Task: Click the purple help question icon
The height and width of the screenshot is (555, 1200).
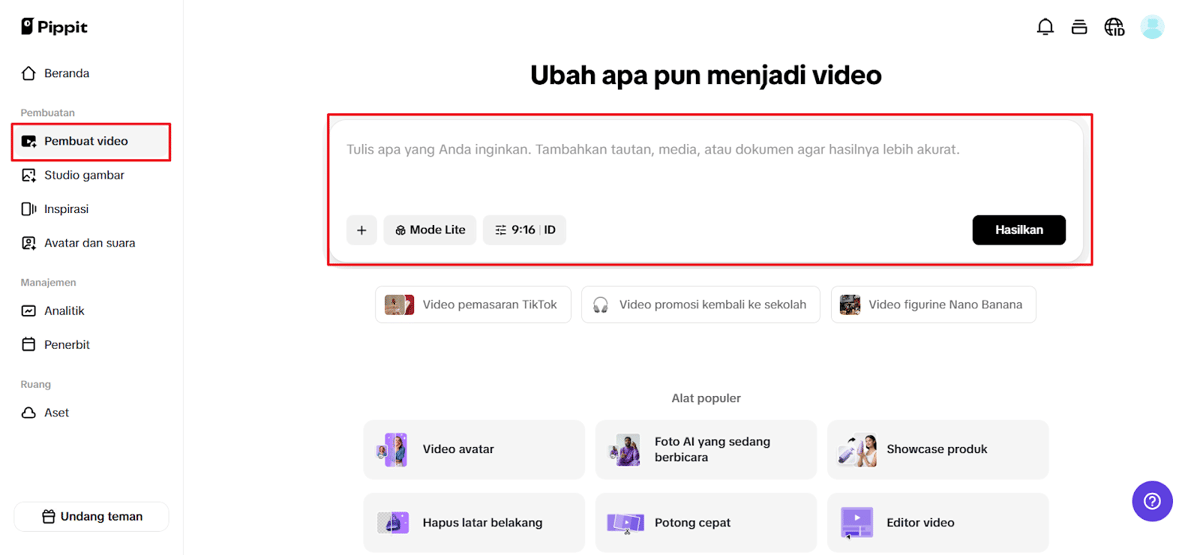Action: pos(1152,501)
